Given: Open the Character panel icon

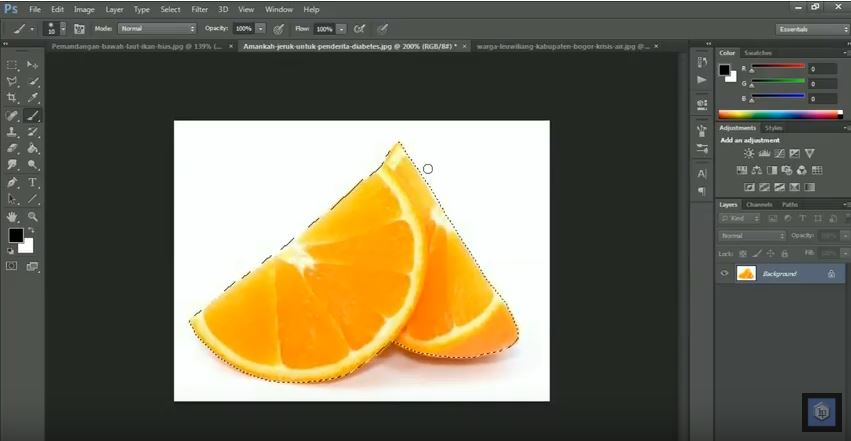Looking at the screenshot, I should click(x=702, y=174).
